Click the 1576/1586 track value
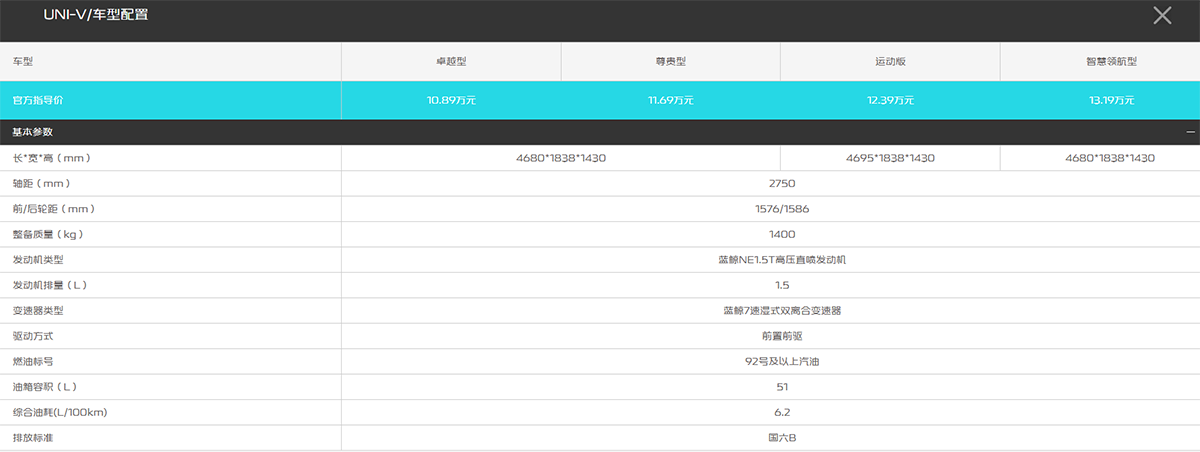The height and width of the screenshot is (452, 1200). tap(782, 209)
